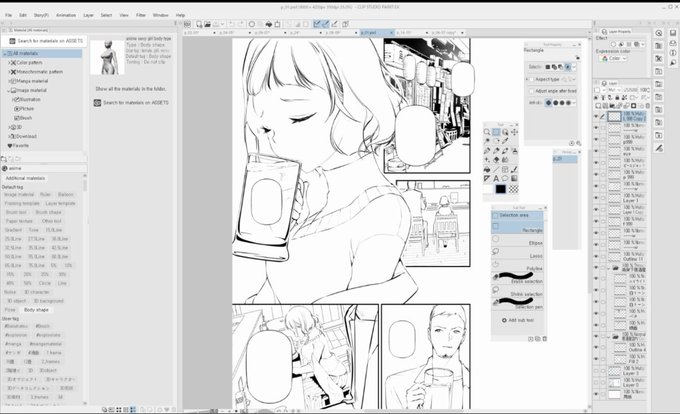
Task: Select the Gradient tool in Tool palette
Action: (514, 178)
